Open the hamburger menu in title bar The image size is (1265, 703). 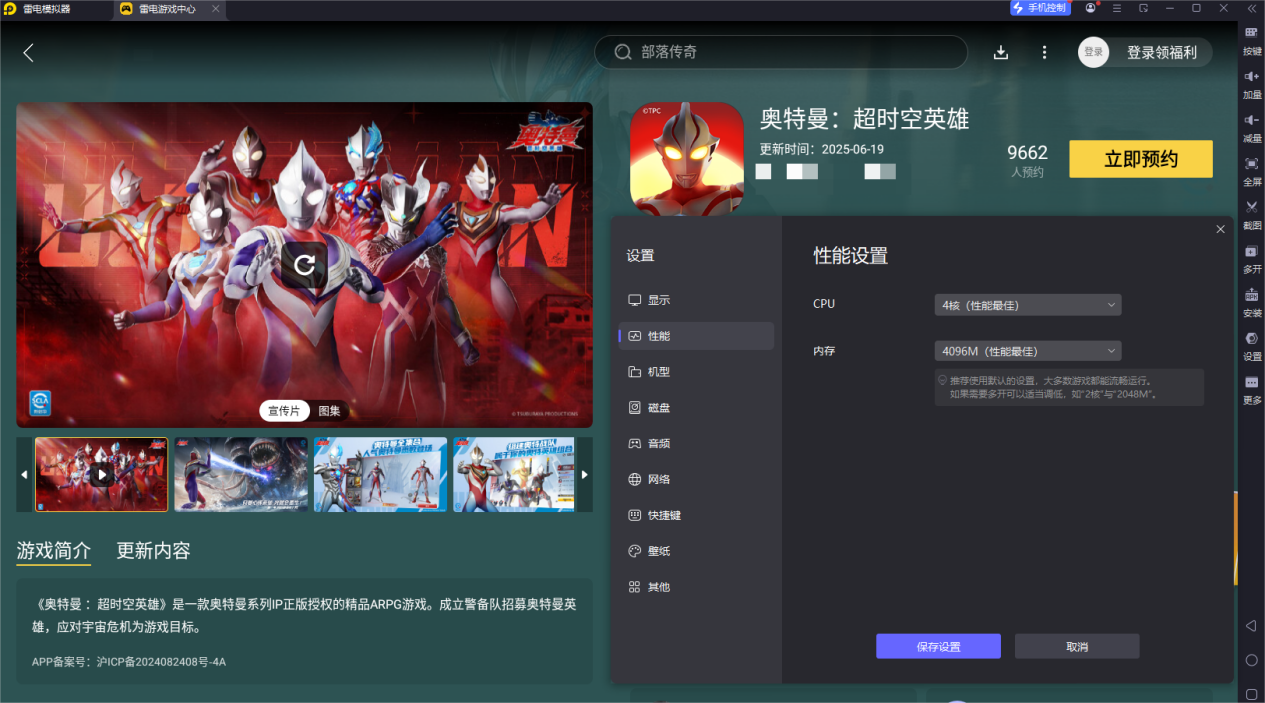point(1117,8)
